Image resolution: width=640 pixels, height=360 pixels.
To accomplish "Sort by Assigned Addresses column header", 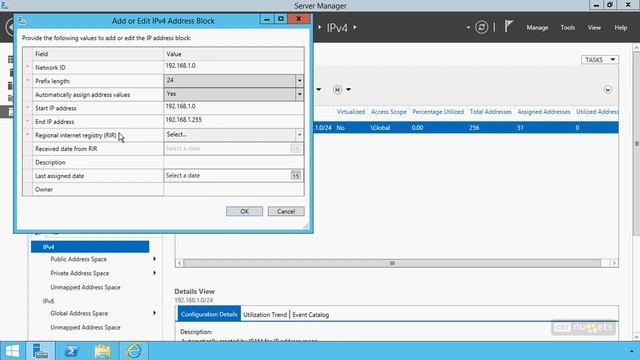I will point(544,111).
